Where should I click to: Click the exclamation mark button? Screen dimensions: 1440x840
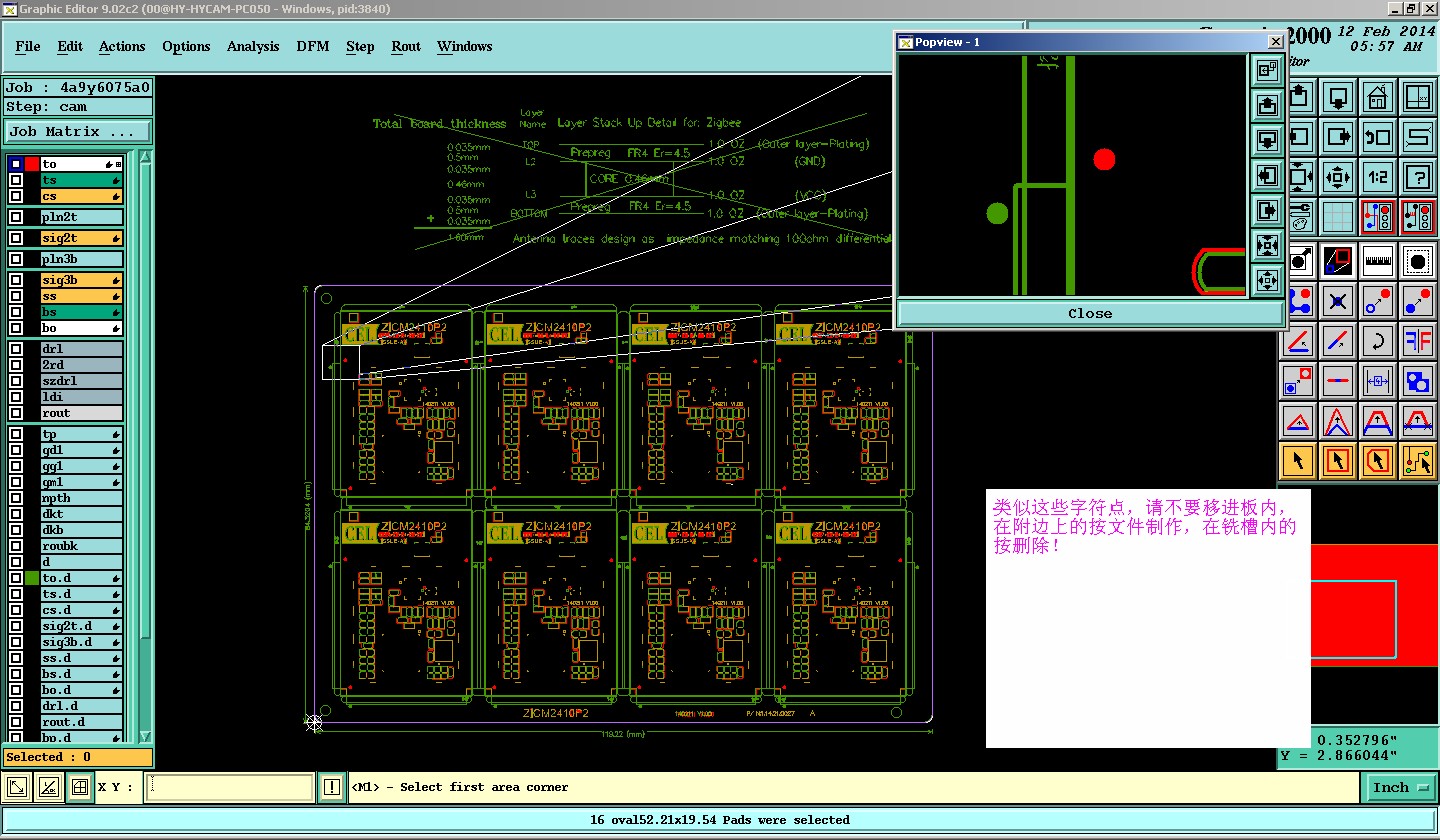click(x=332, y=787)
